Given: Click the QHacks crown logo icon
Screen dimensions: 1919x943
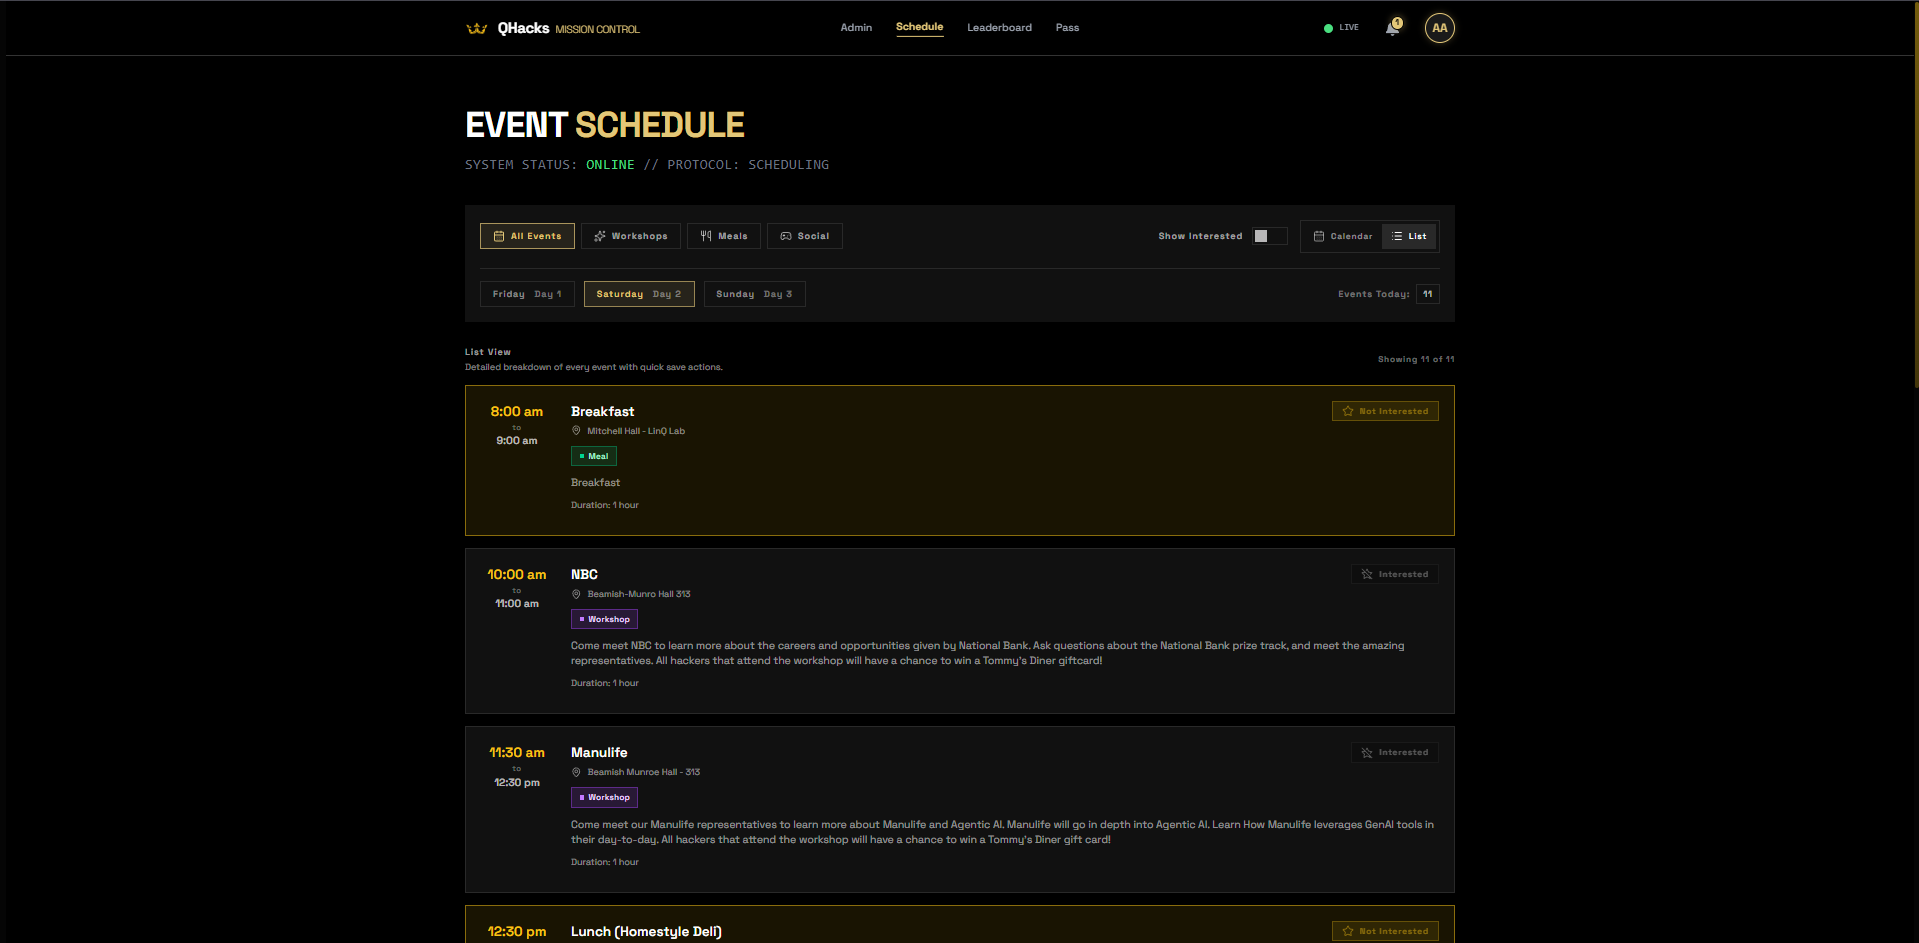Looking at the screenshot, I should tap(476, 28).
